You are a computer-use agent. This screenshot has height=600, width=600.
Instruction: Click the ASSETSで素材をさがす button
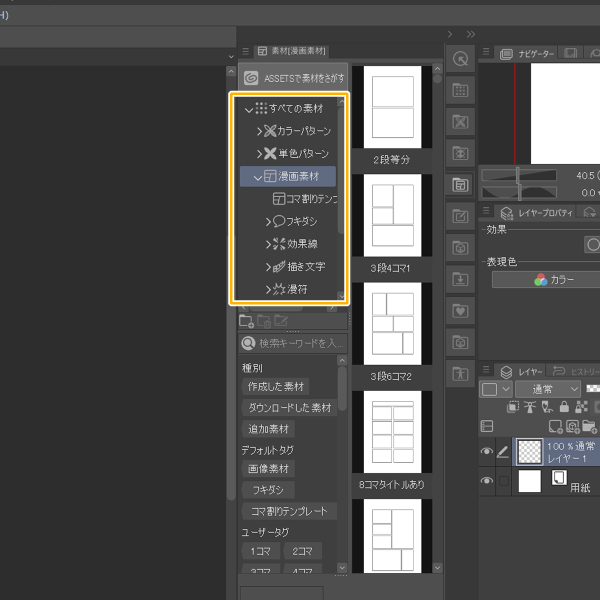coord(293,78)
